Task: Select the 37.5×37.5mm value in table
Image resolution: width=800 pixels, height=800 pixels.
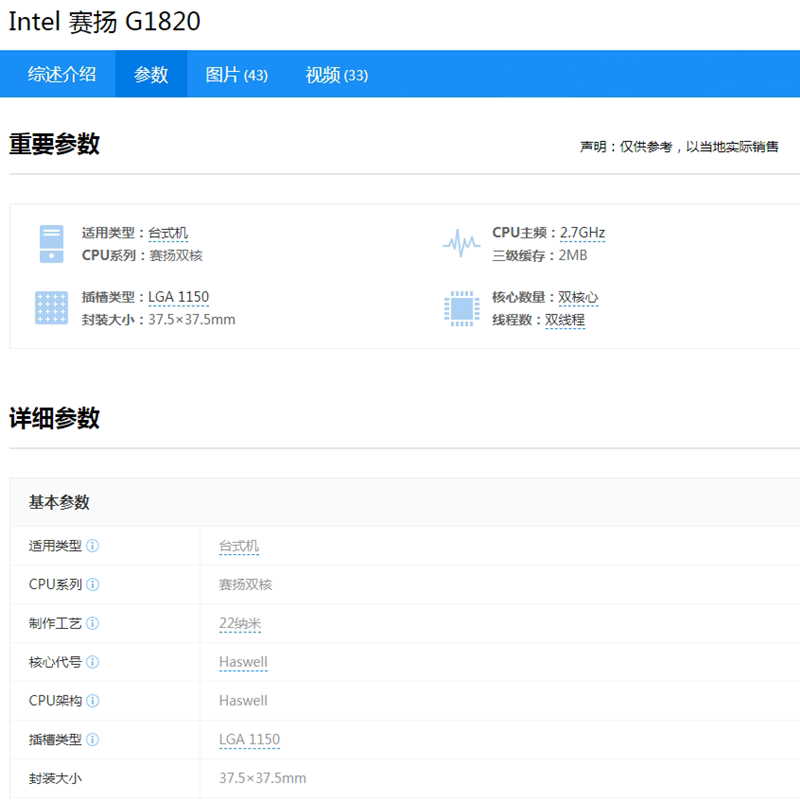Action: pyautogui.click(x=263, y=778)
